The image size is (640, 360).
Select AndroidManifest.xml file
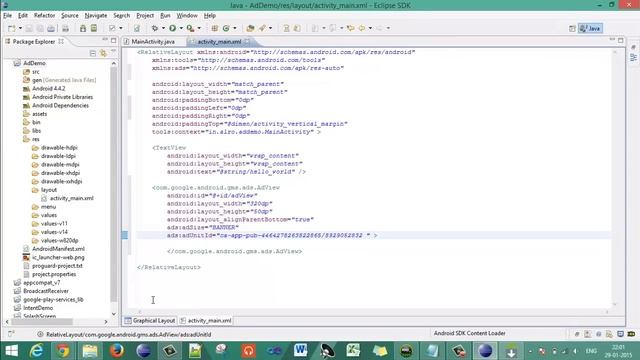[58, 249]
